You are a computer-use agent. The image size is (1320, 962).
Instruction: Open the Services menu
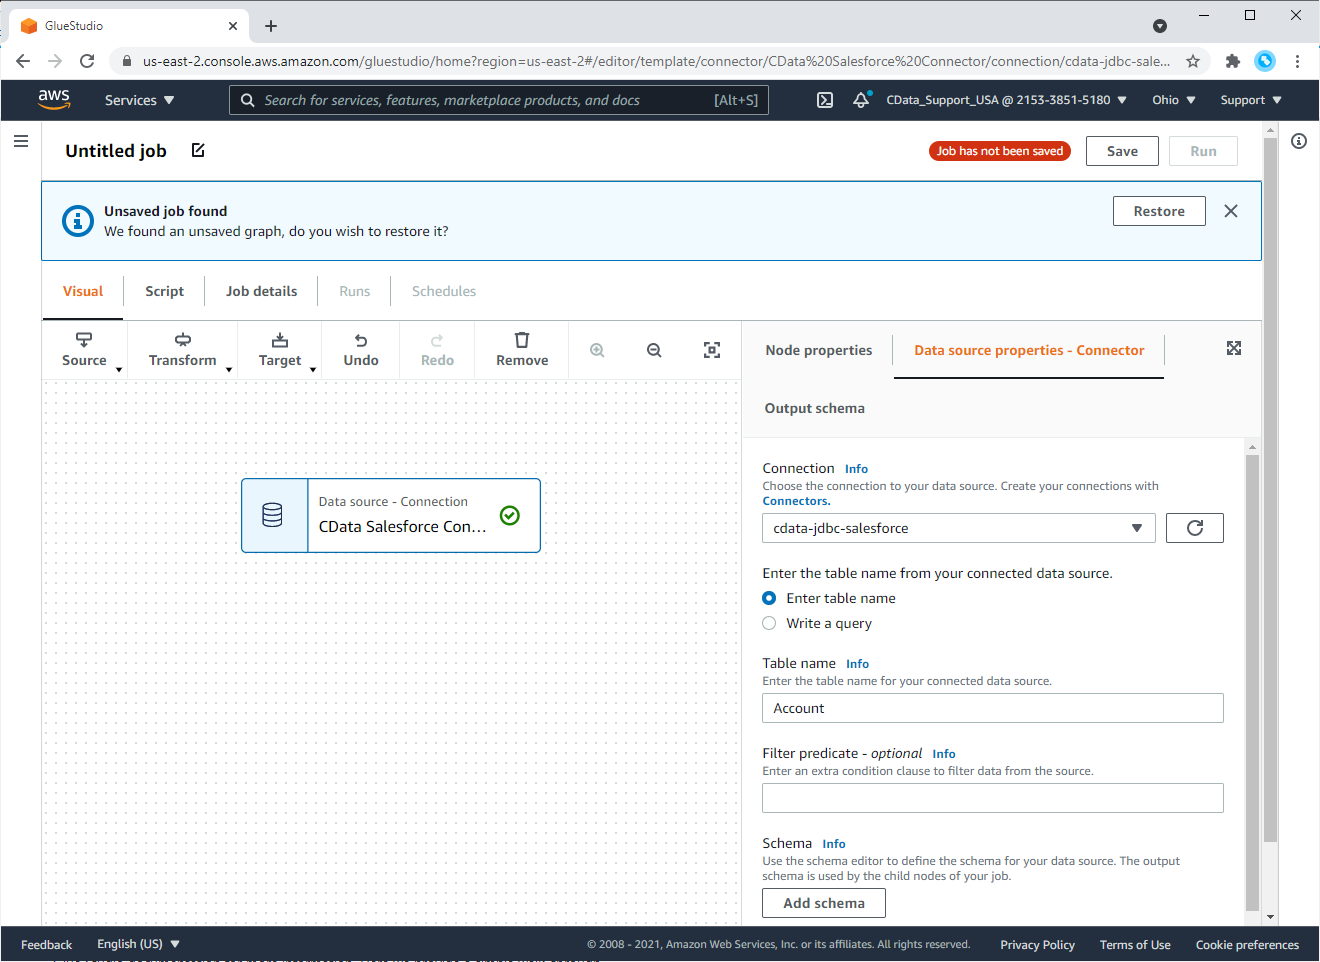138,100
